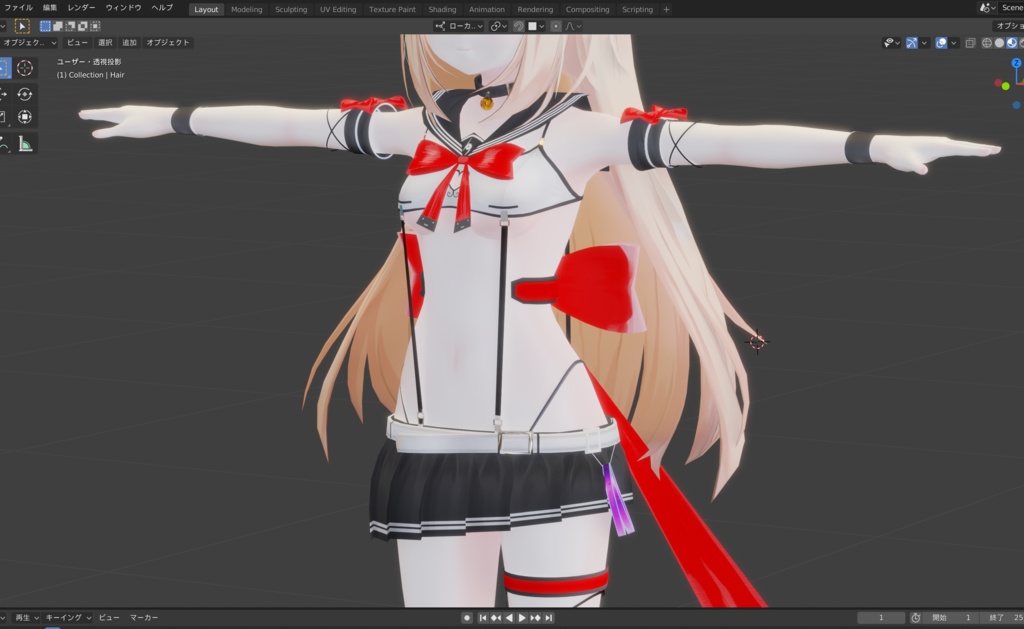This screenshot has width=1024, height=629.
Task: Toggle the show gizmos icon
Action: coord(912,42)
